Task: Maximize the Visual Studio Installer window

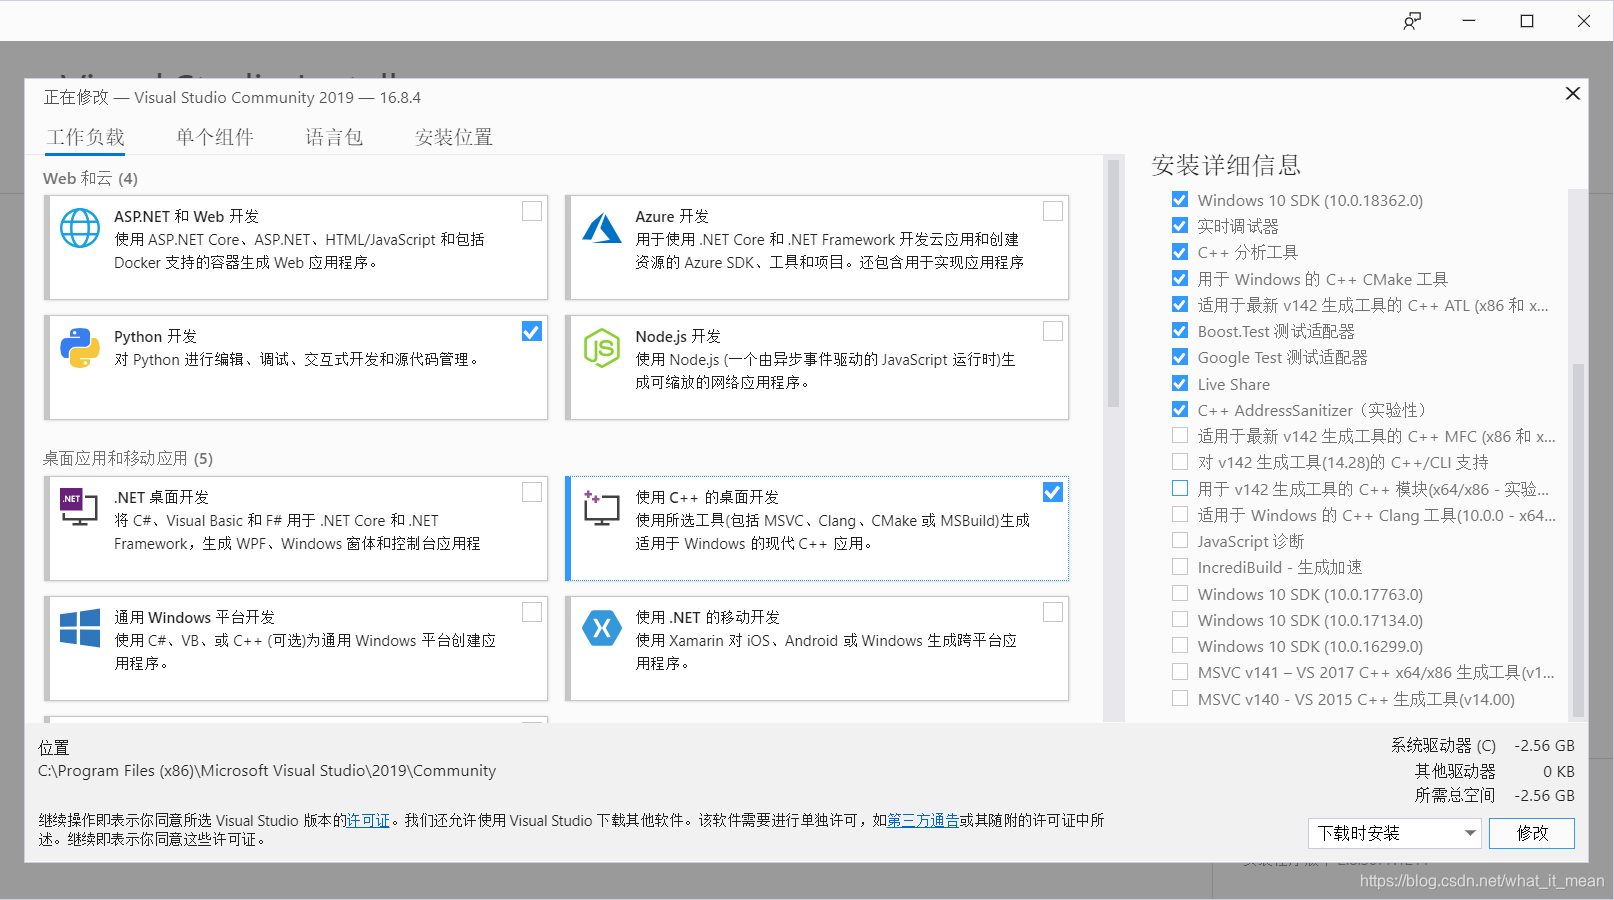Action: click(x=1527, y=21)
